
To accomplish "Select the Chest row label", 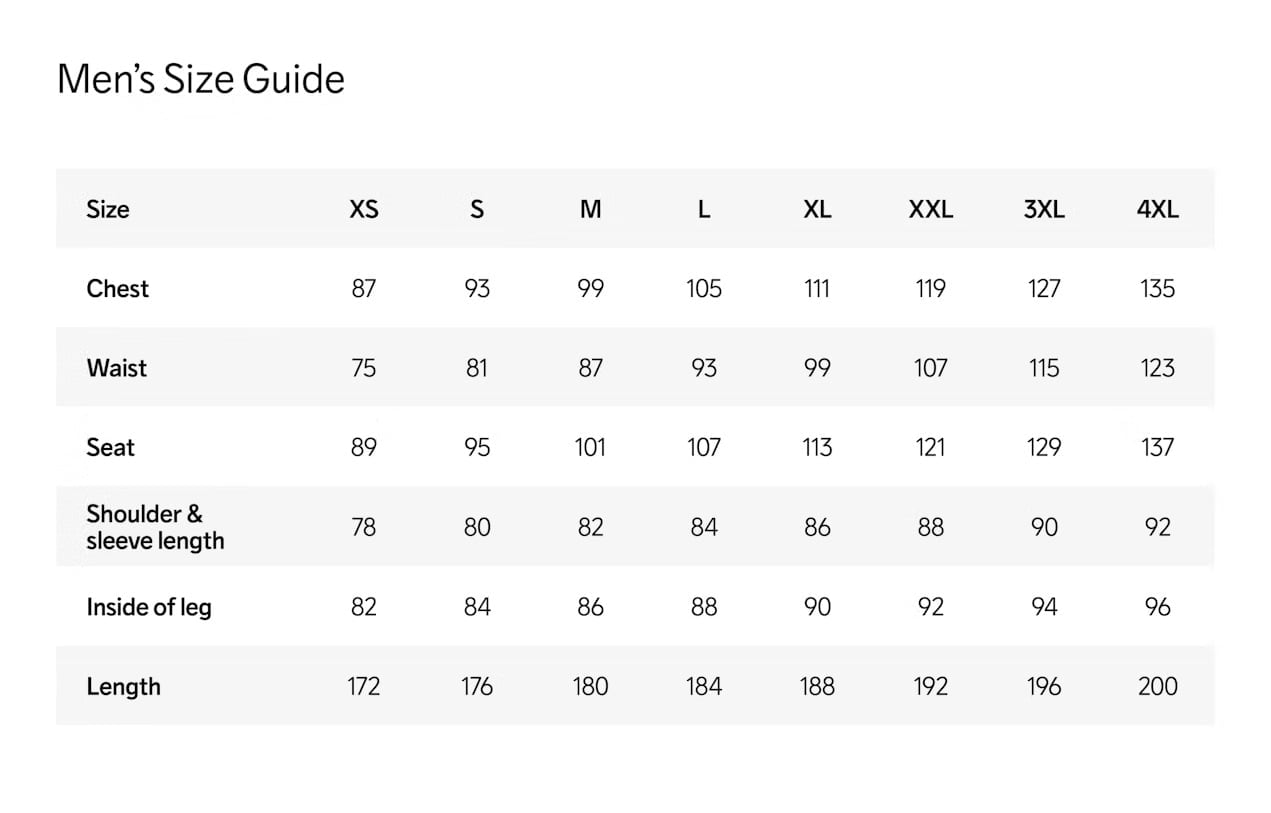I will [x=117, y=288].
